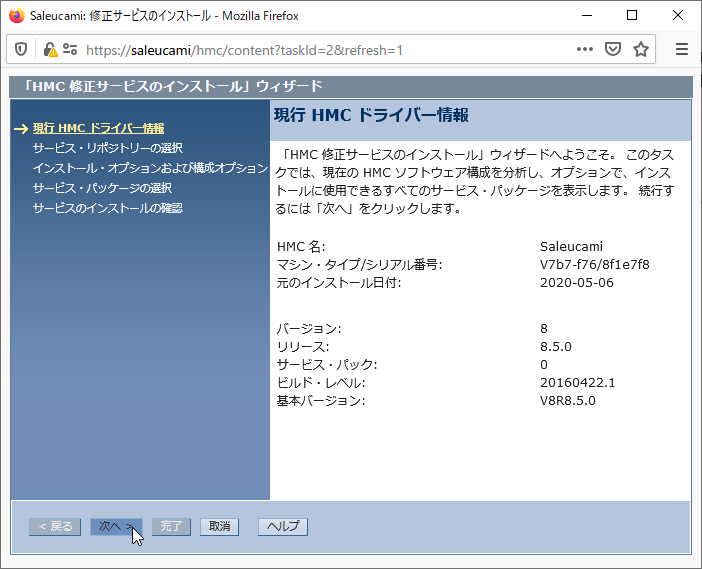
Task: Select the 現行 HMC ドライバー情報 wizard step
Action: click(x=98, y=128)
